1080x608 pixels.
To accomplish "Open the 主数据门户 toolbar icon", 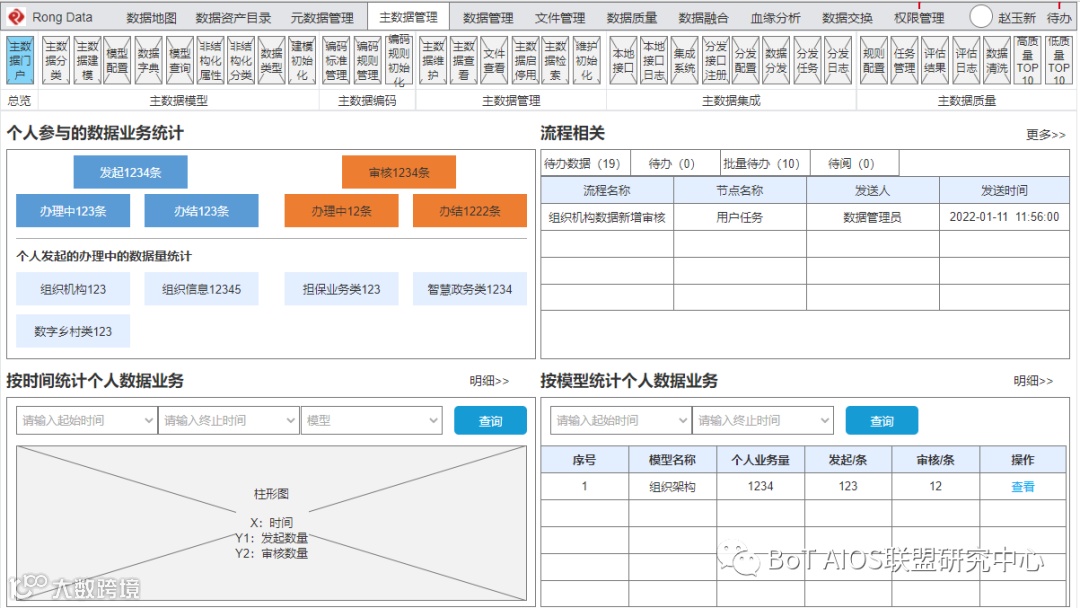I will [x=20, y=61].
